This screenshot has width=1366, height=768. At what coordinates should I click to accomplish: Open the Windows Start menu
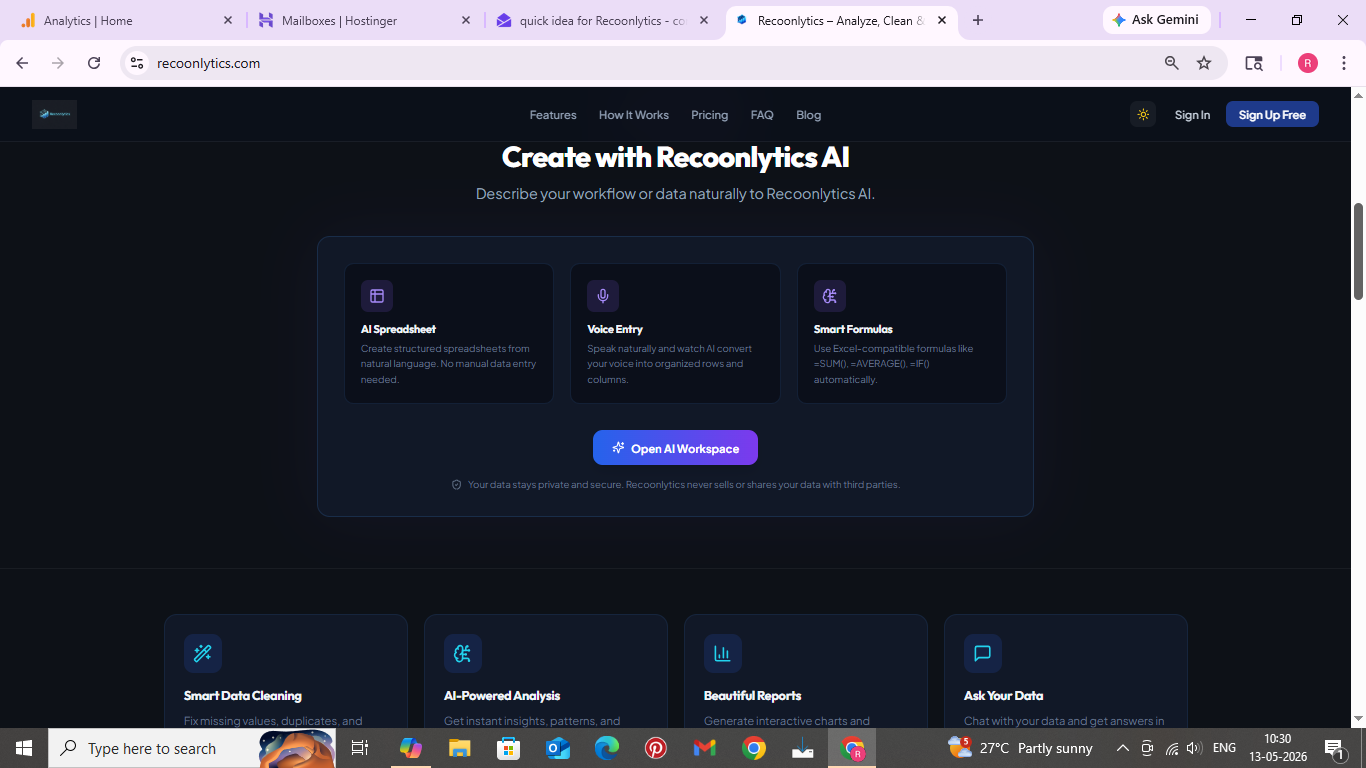tap(24, 748)
